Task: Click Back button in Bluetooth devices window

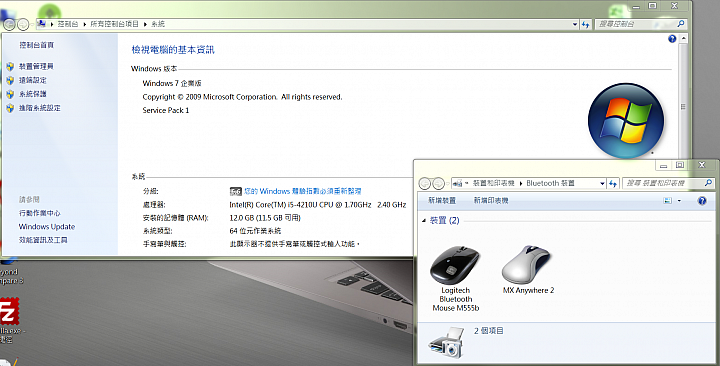Action: coord(425,184)
